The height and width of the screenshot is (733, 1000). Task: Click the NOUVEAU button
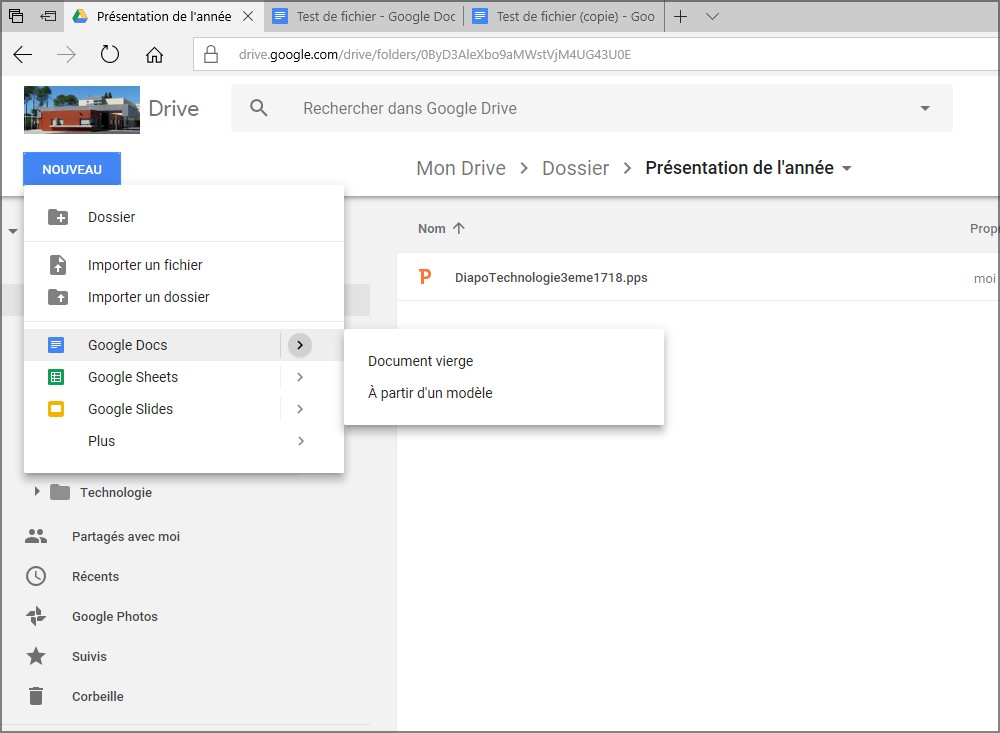(x=72, y=169)
